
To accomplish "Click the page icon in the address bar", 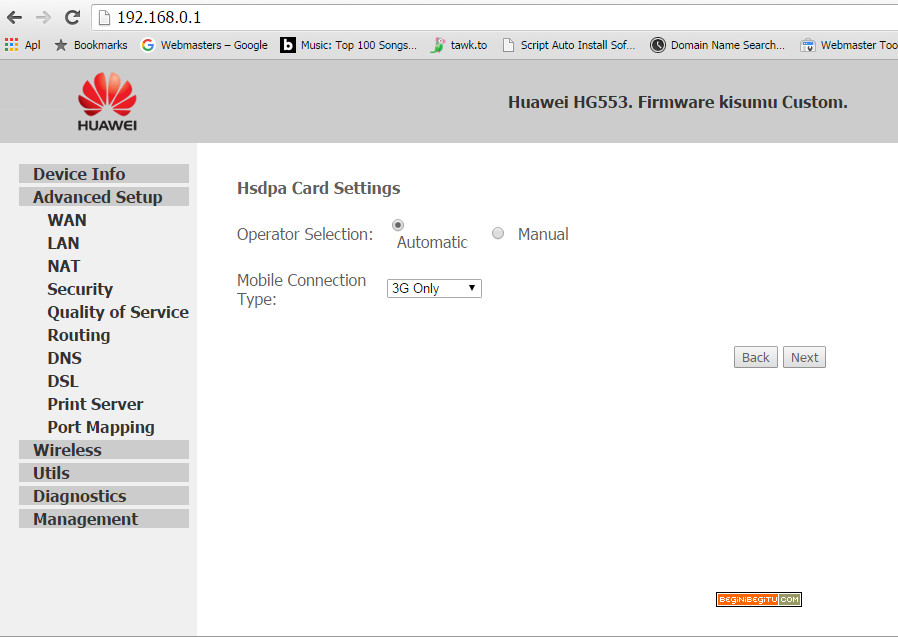I will [104, 18].
